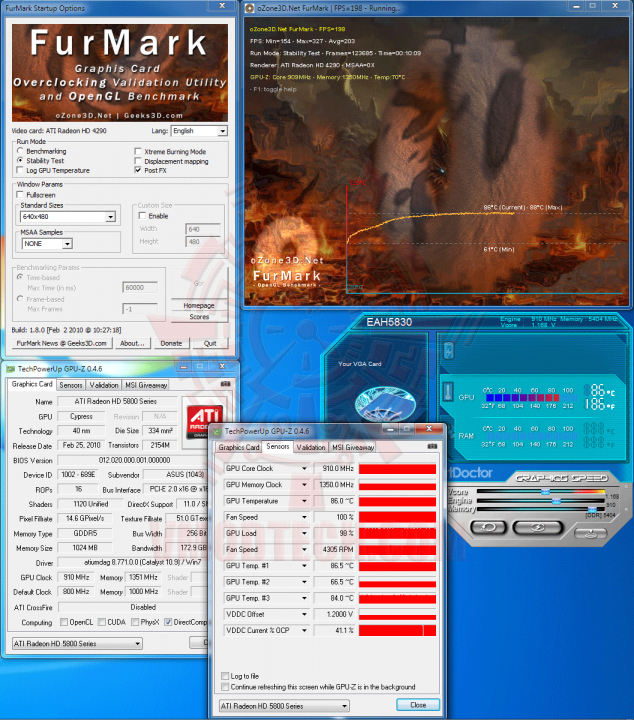Check Log to file in GPU-Z Sensors
The height and width of the screenshot is (720, 634).
tap(225, 676)
